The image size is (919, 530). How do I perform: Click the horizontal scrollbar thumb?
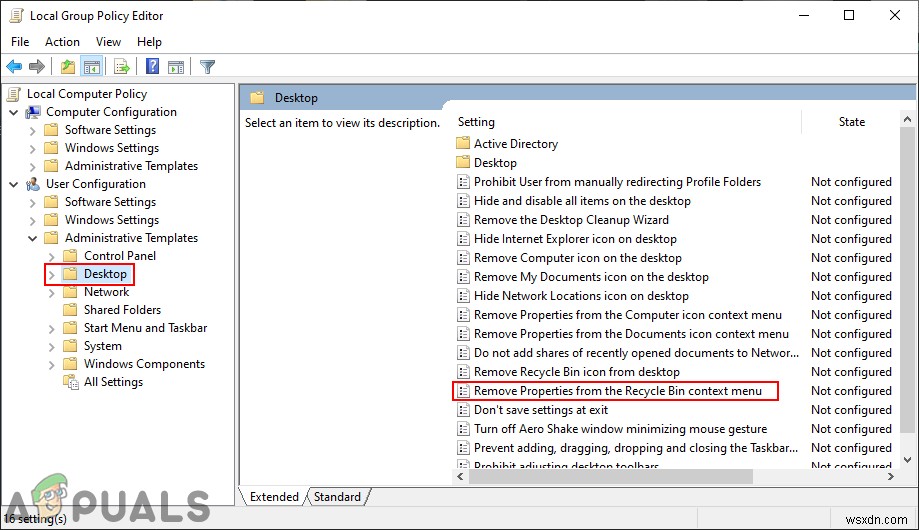[611, 477]
